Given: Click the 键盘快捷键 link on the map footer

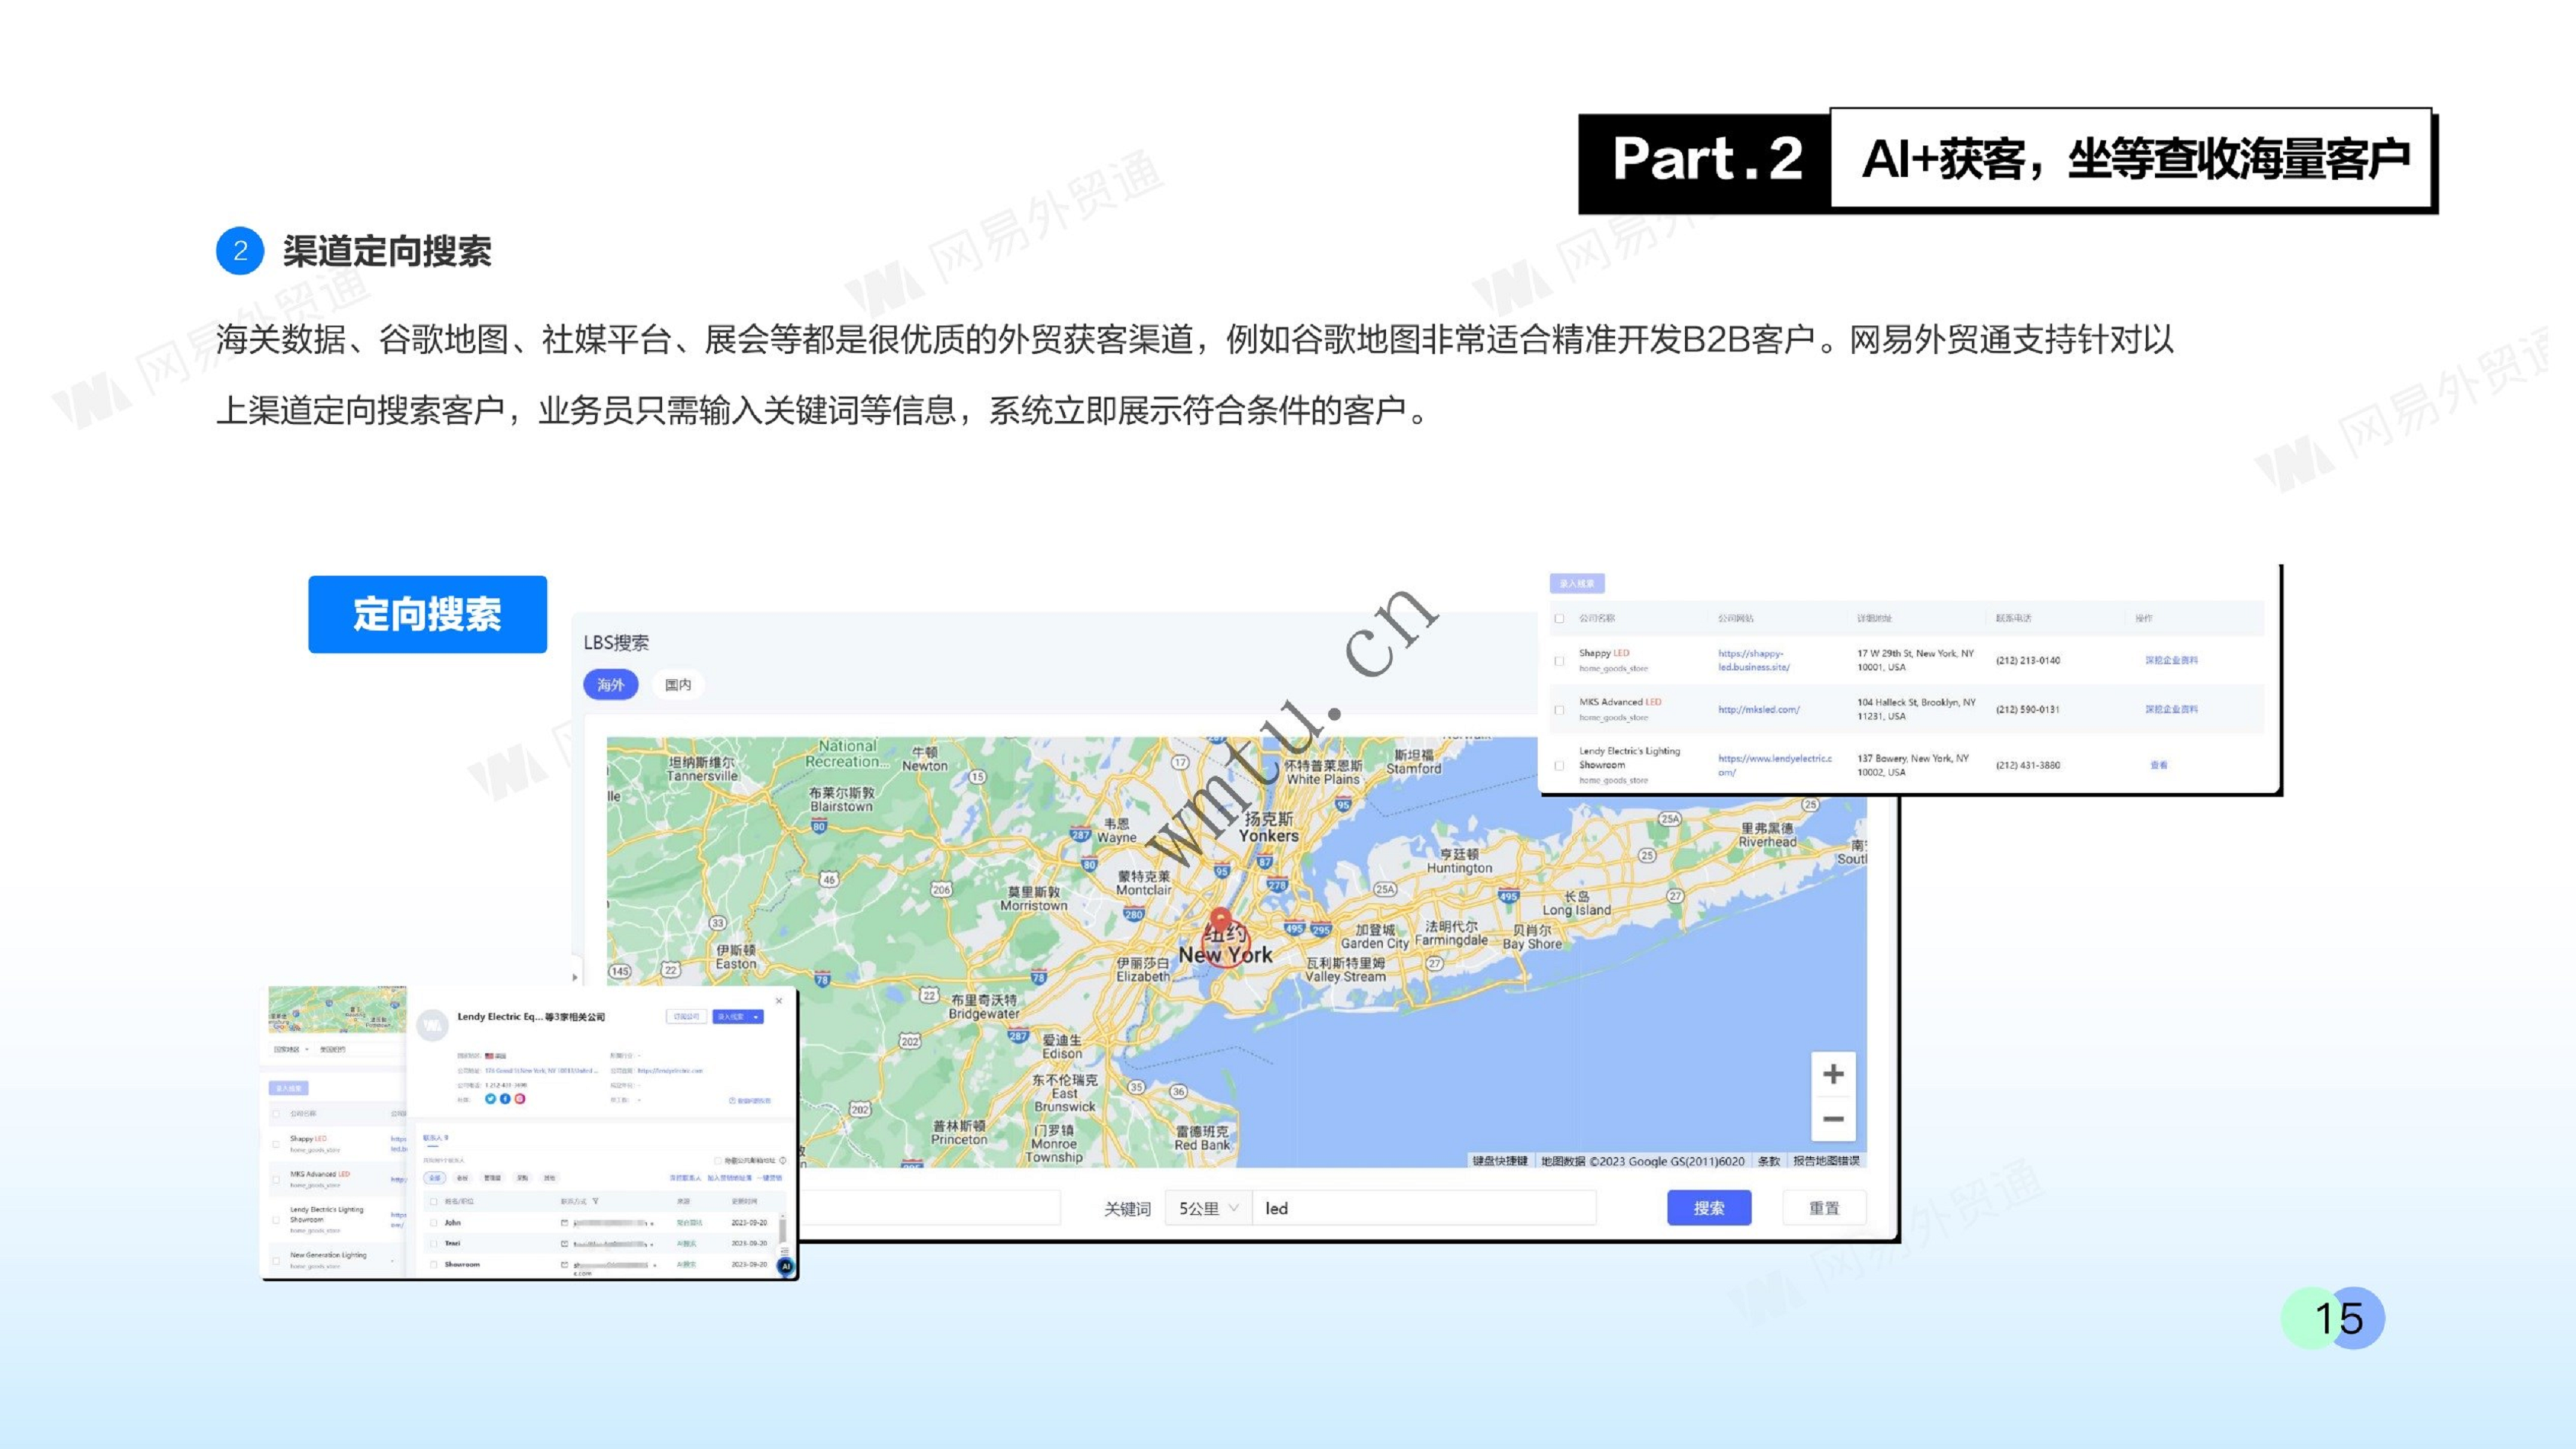Looking at the screenshot, I should 1500,1161.
